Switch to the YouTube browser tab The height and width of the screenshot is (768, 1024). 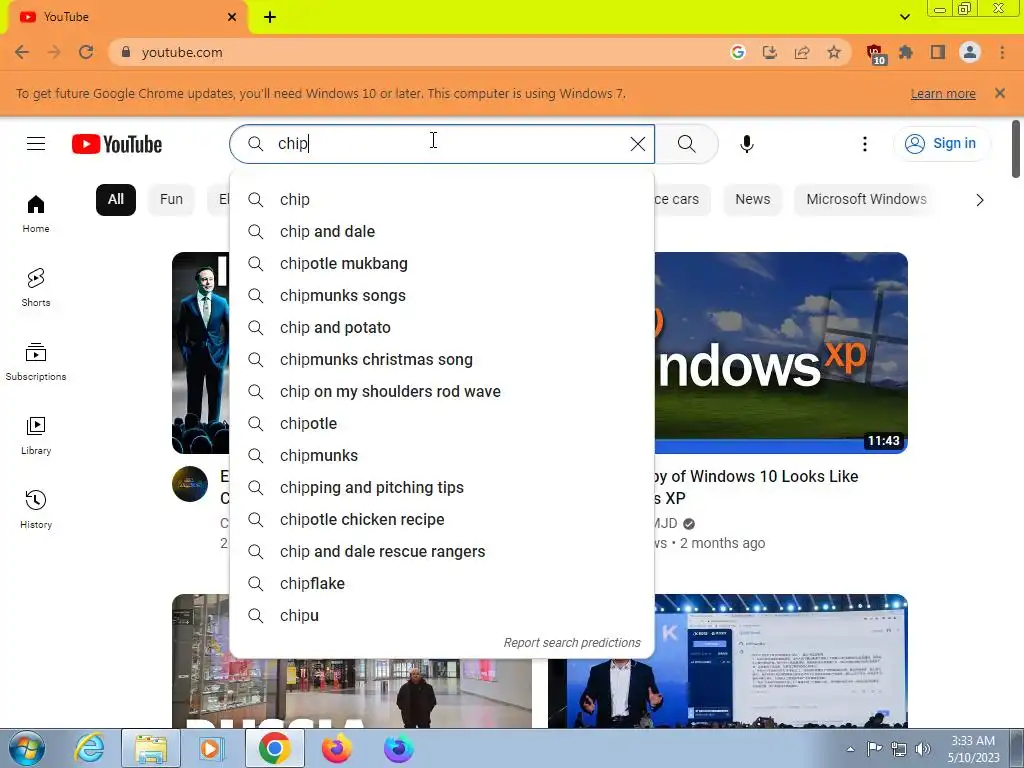127,17
